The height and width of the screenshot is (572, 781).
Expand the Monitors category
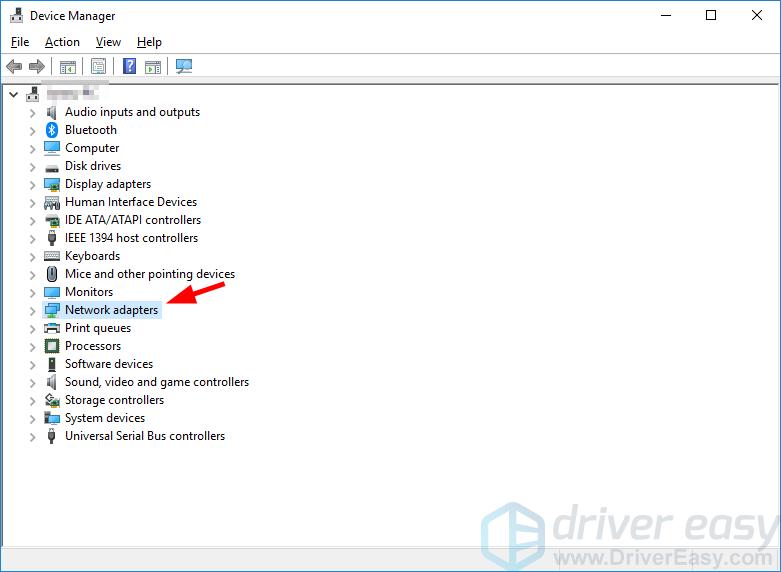[33, 293]
